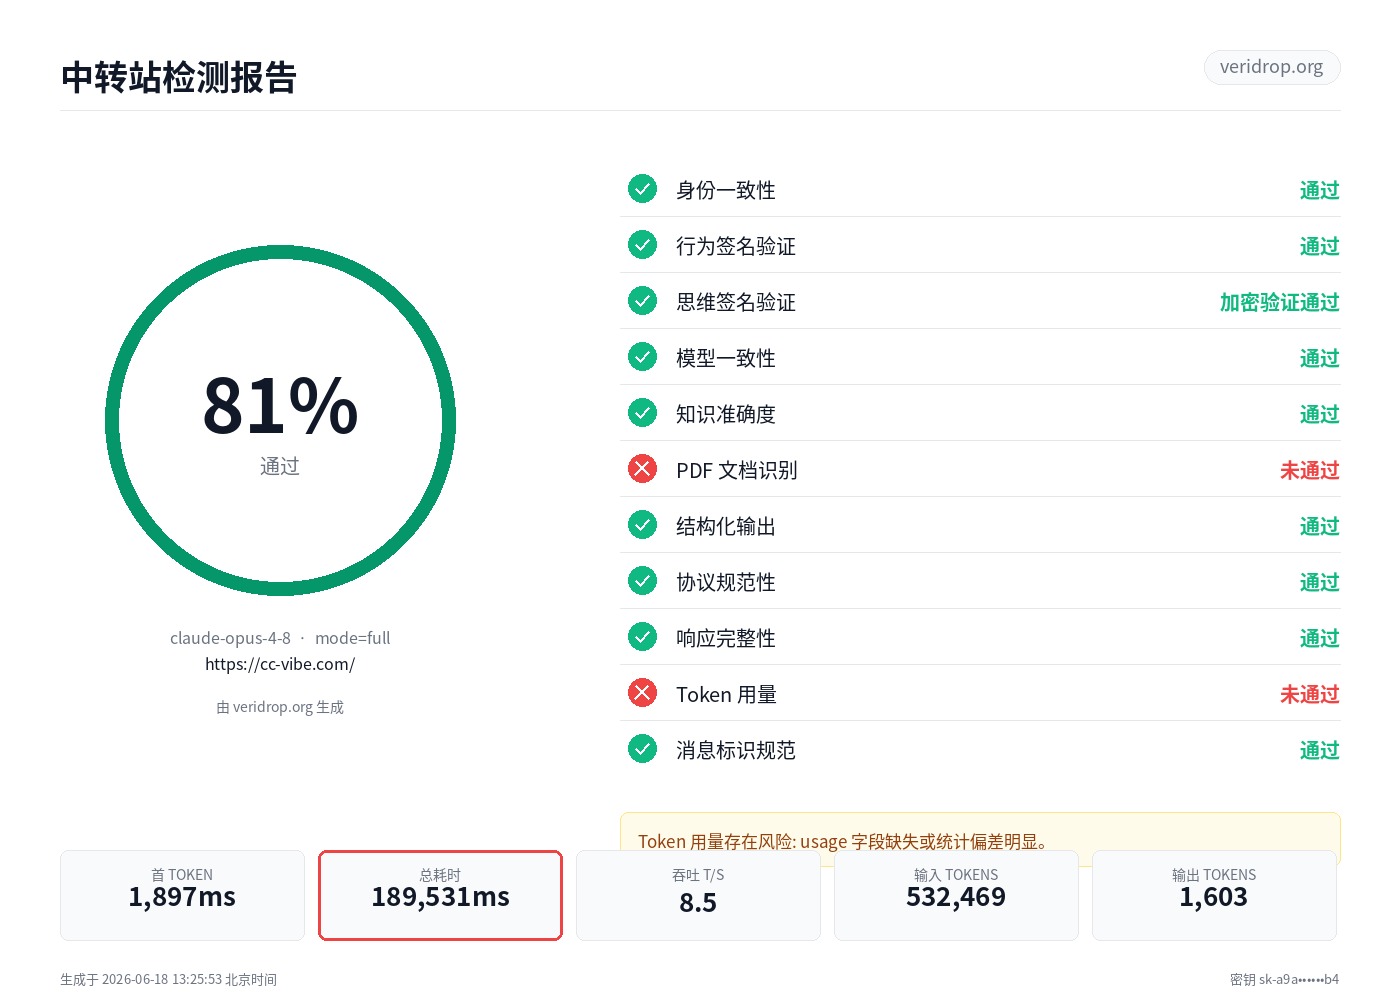Select the highlighted 总耗时 189,531ms card
The image size is (1400, 1000).
[440, 895]
